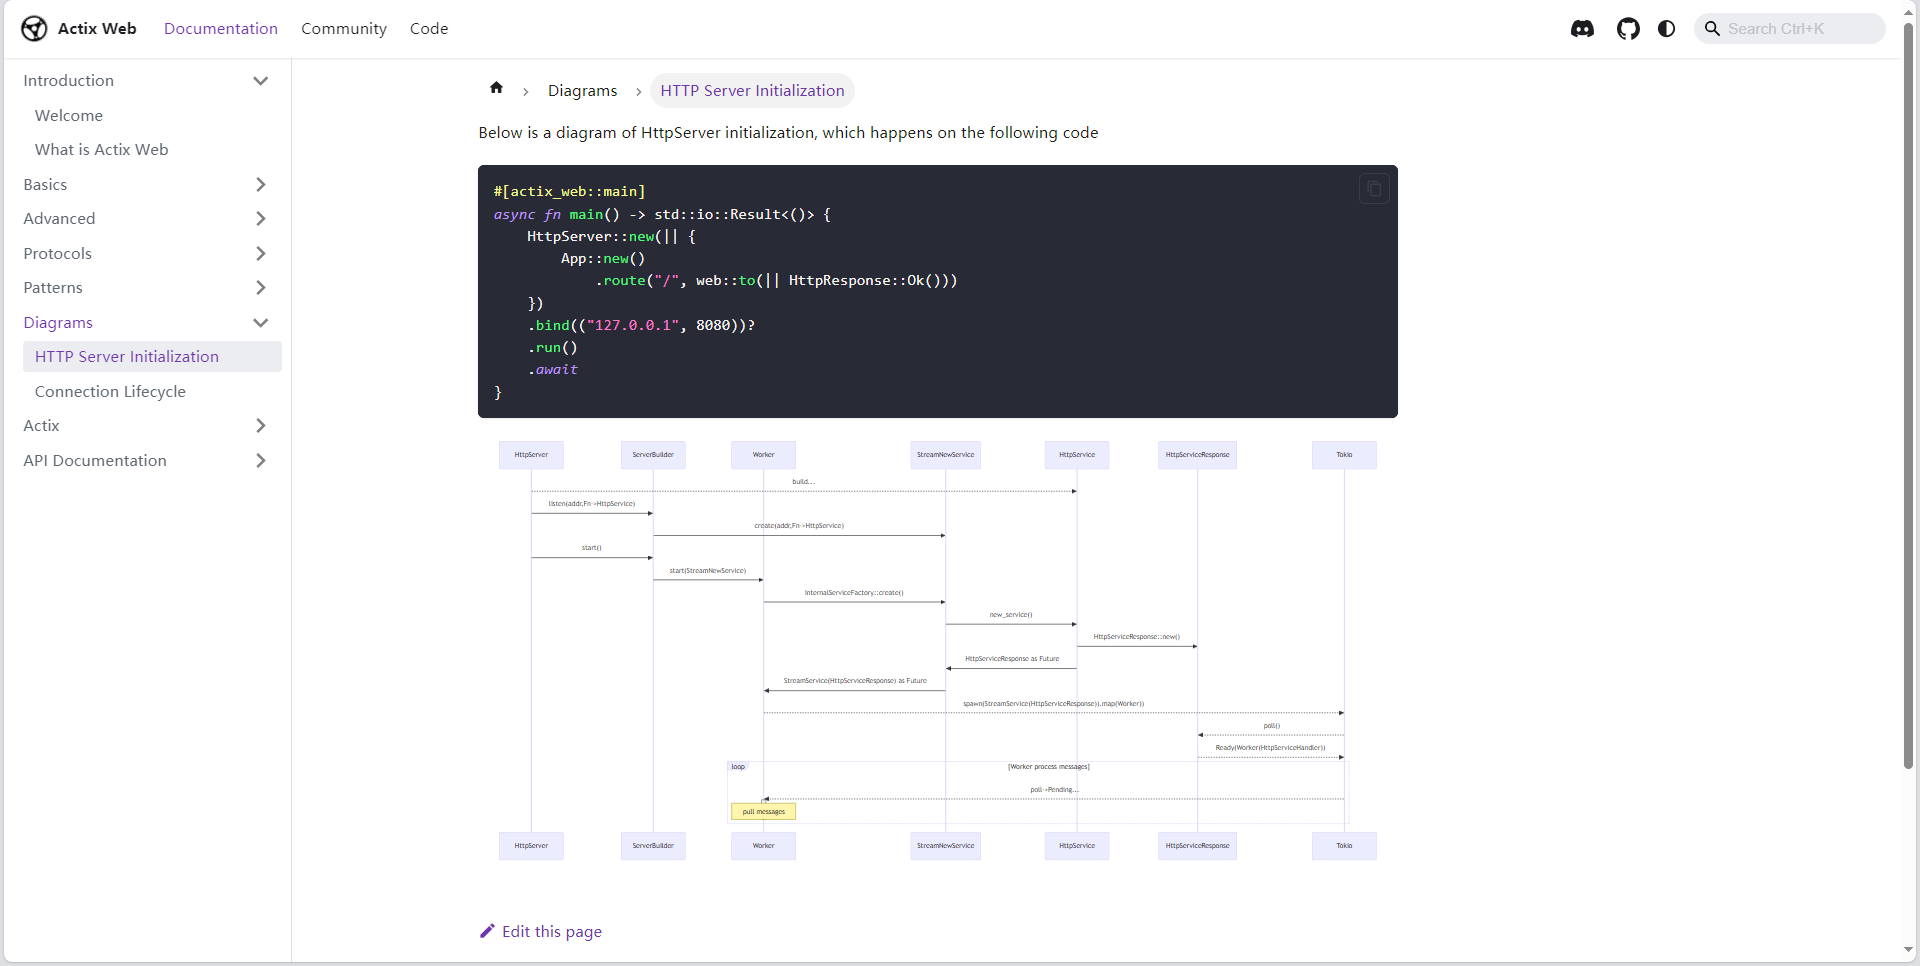Click API Documentation sidebar label
1920x966 pixels.
click(x=95, y=461)
